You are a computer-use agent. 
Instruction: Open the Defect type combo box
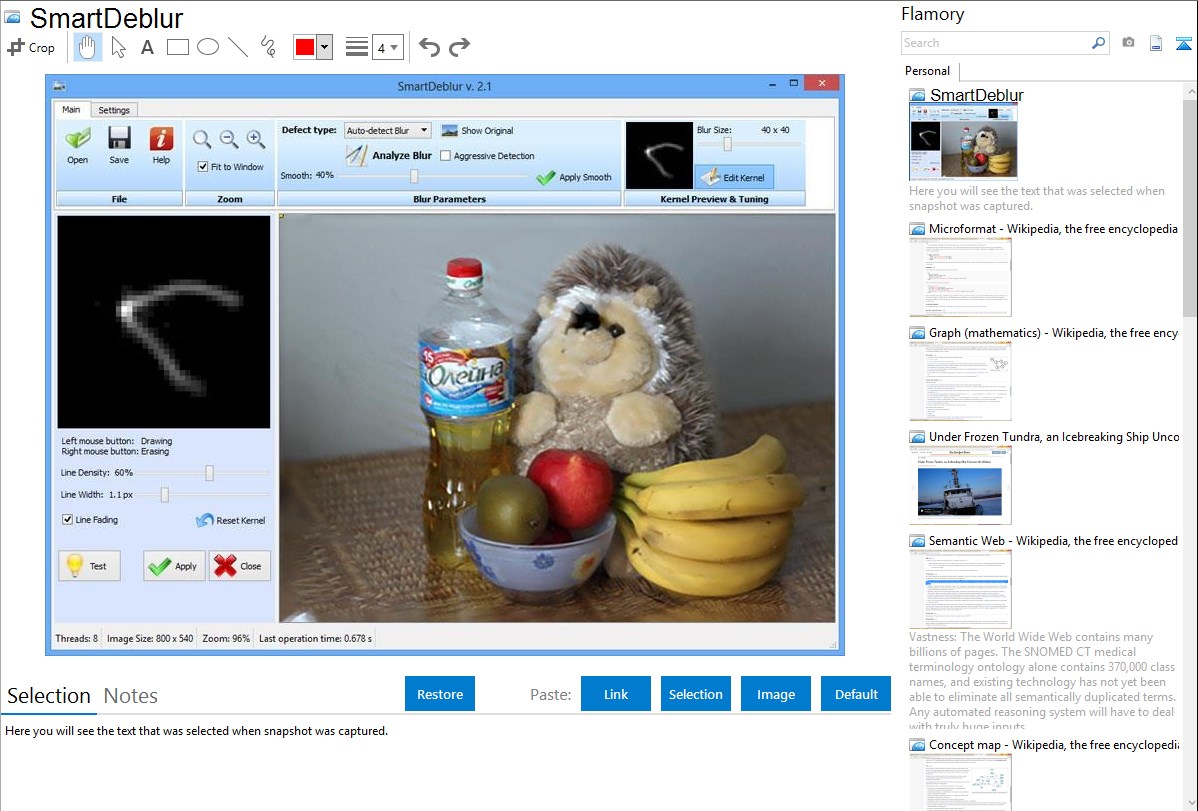[x=387, y=130]
